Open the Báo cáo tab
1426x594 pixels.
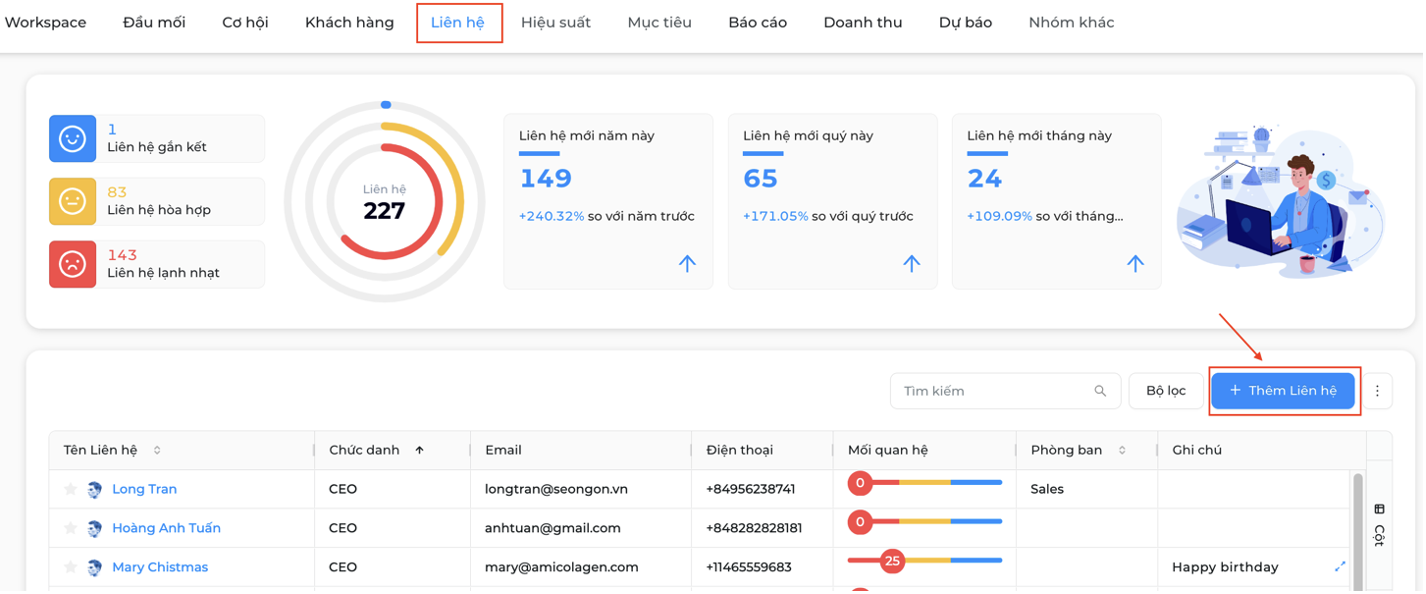(x=757, y=22)
